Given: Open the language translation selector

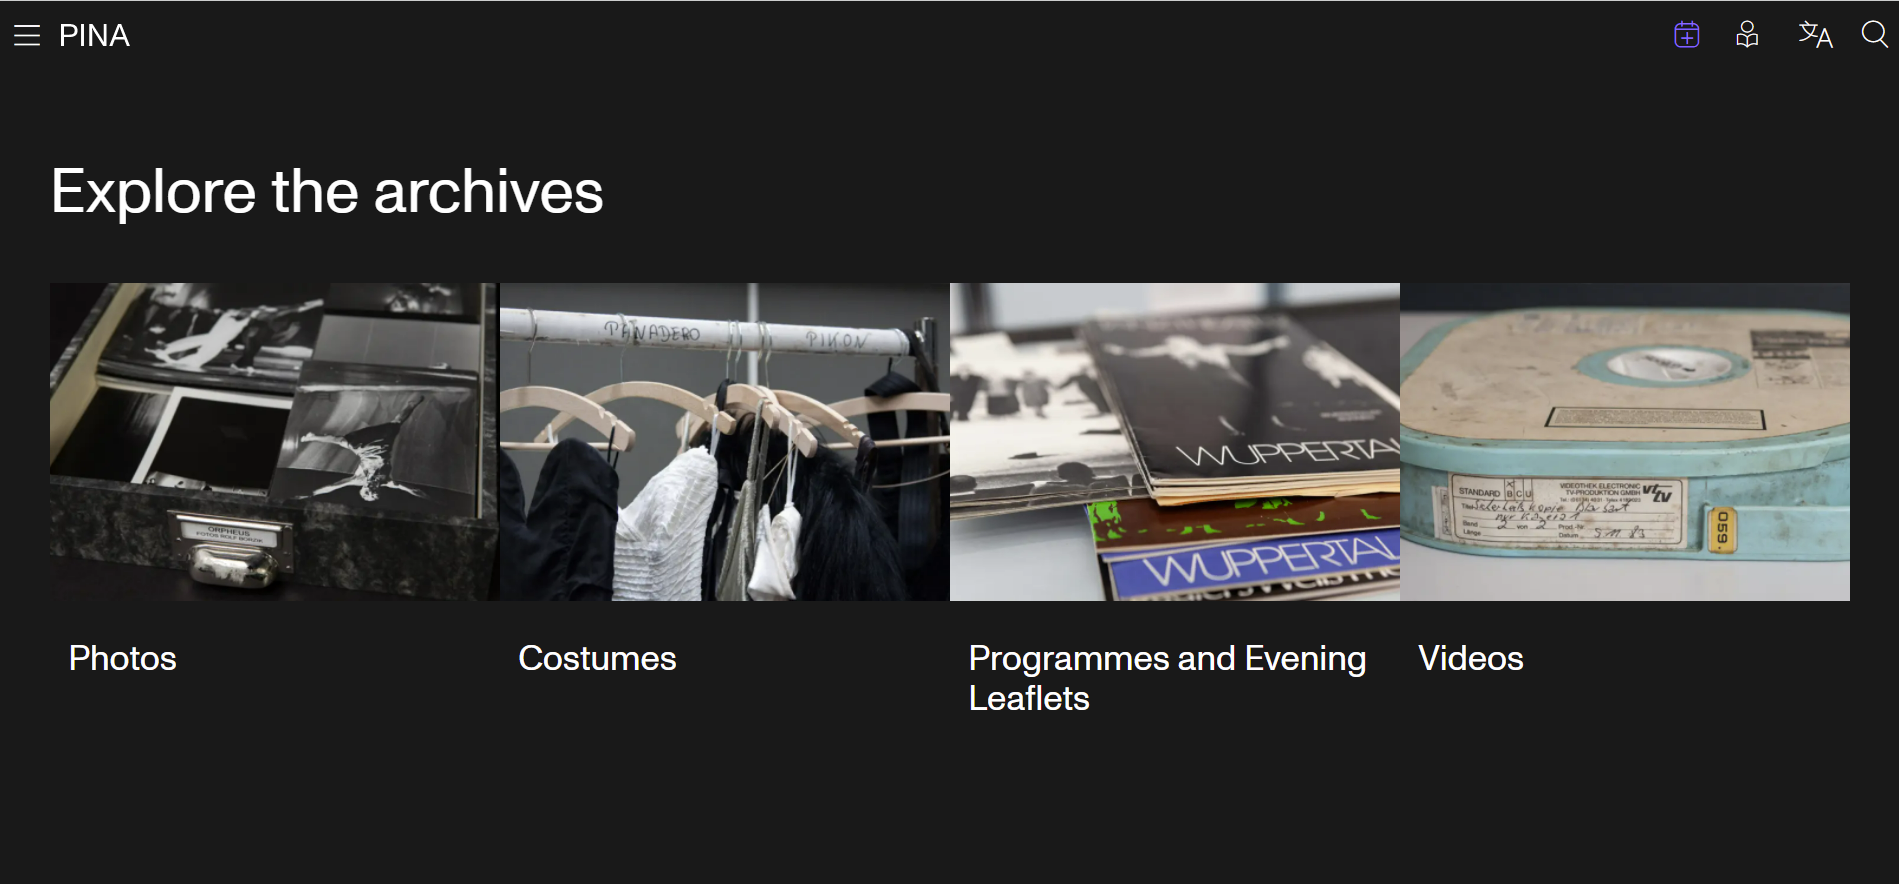Looking at the screenshot, I should pos(1815,35).
